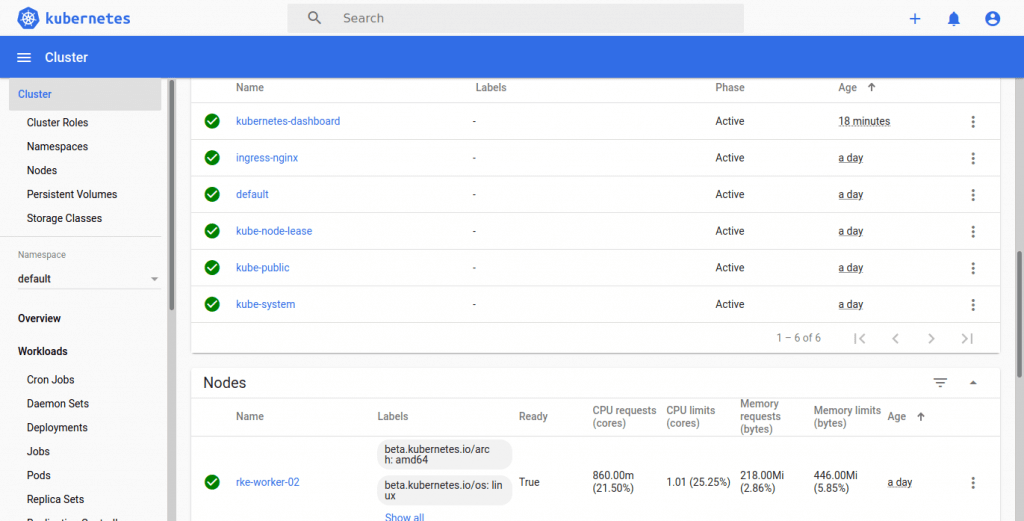Open the notifications bell

click(953, 18)
